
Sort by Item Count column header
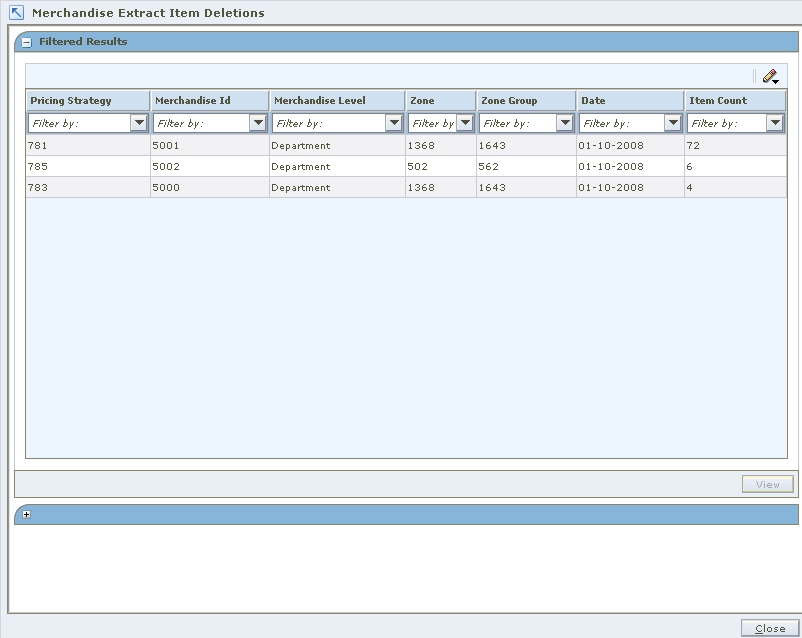(x=736, y=100)
